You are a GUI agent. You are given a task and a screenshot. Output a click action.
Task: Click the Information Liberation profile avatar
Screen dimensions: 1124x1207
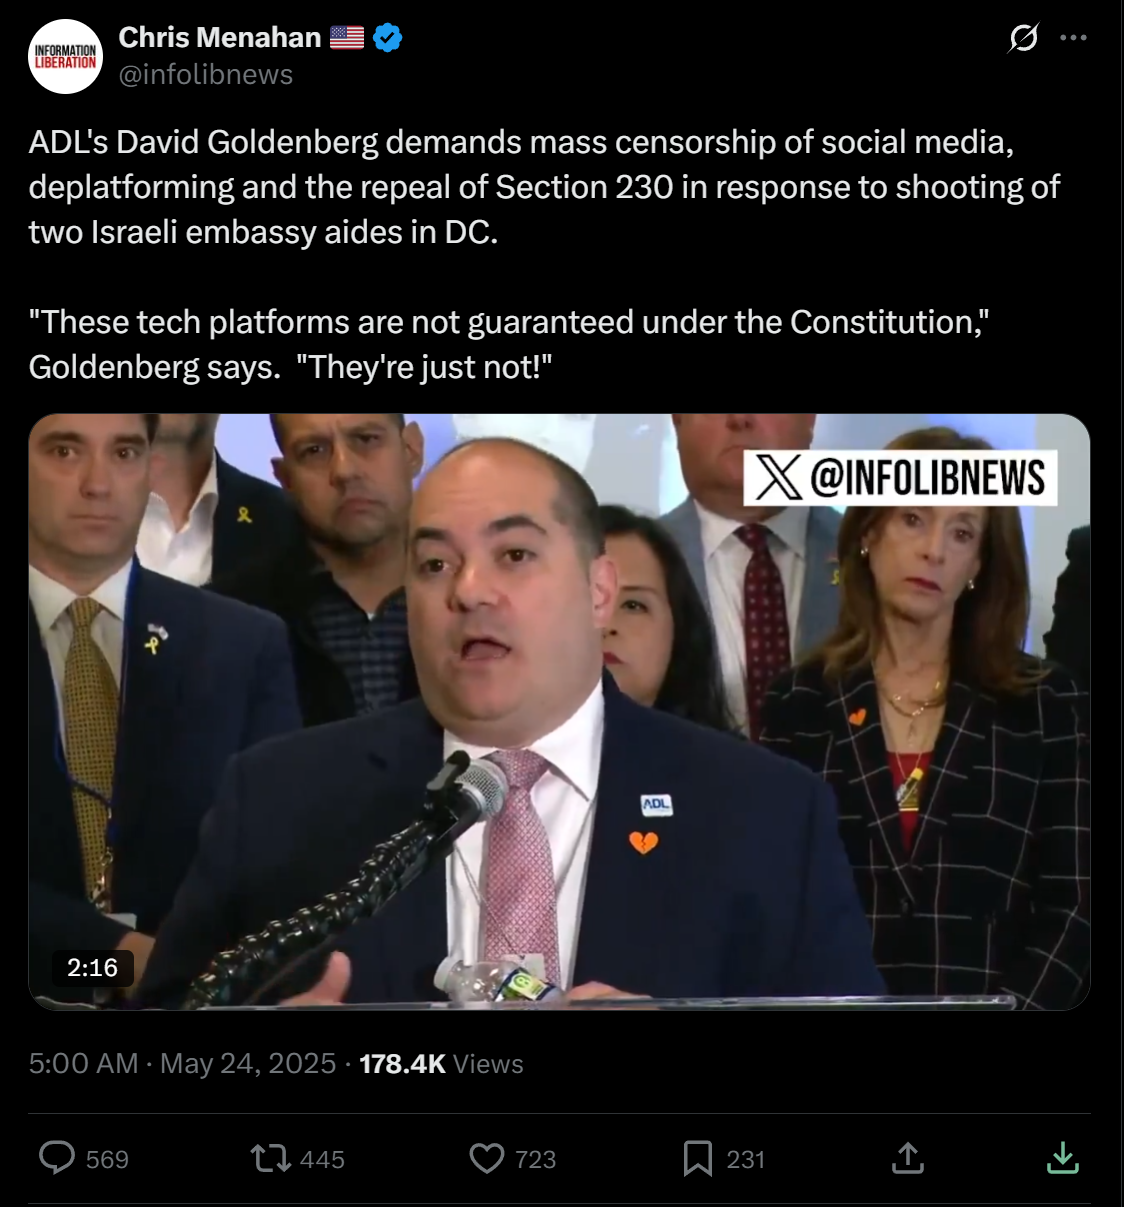pos(65,56)
